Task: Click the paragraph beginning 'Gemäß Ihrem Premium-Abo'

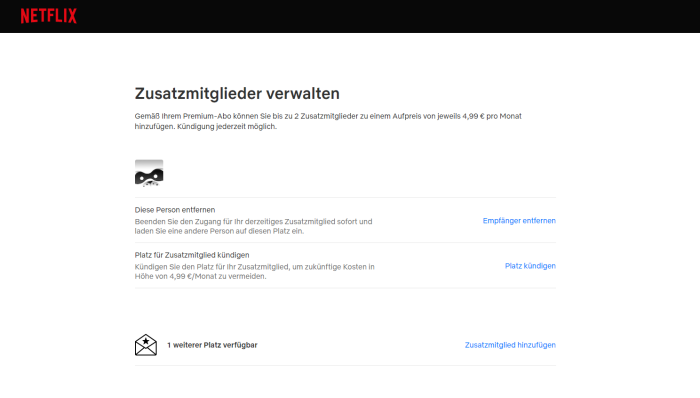Action: click(x=328, y=121)
